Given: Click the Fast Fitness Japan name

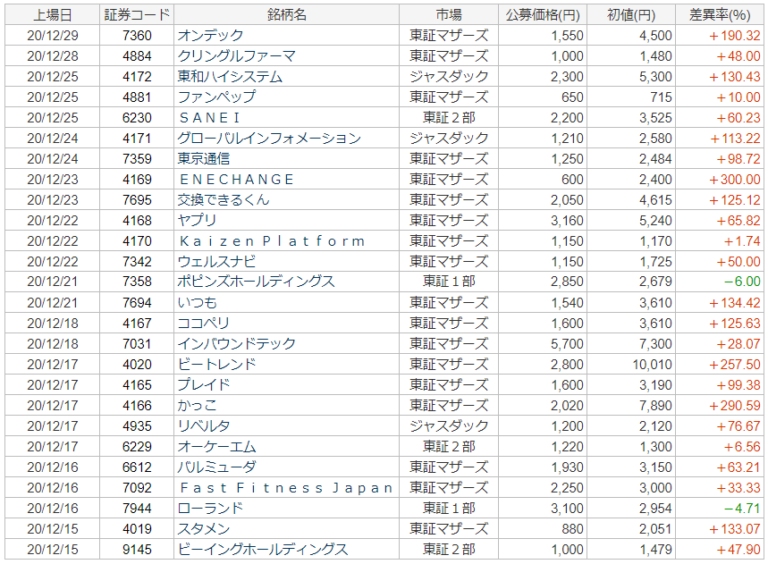Looking at the screenshot, I should pos(285,488).
